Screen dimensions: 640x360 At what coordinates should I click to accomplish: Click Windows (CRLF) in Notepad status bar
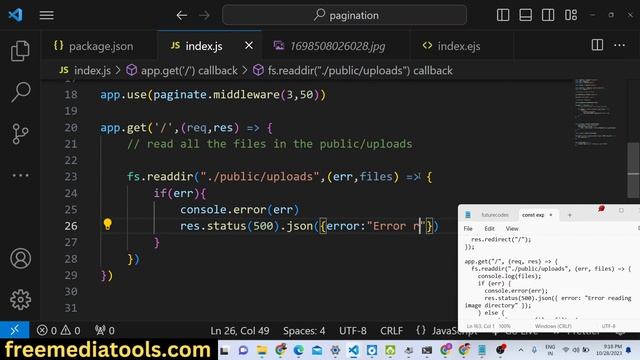(x=553, y=326)
